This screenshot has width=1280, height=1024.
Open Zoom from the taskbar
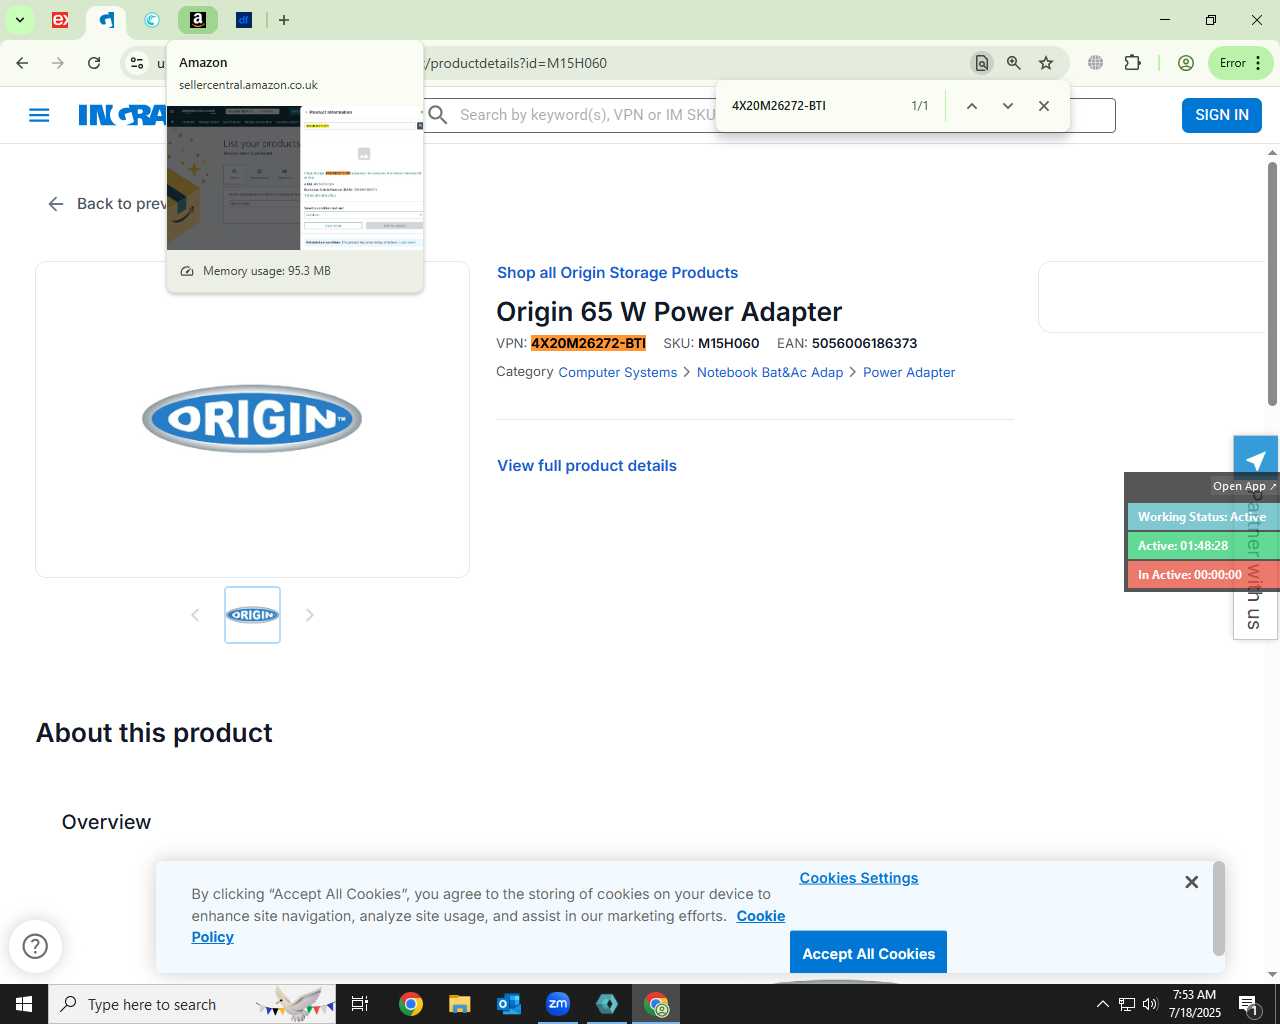(x=558, y=1004)
